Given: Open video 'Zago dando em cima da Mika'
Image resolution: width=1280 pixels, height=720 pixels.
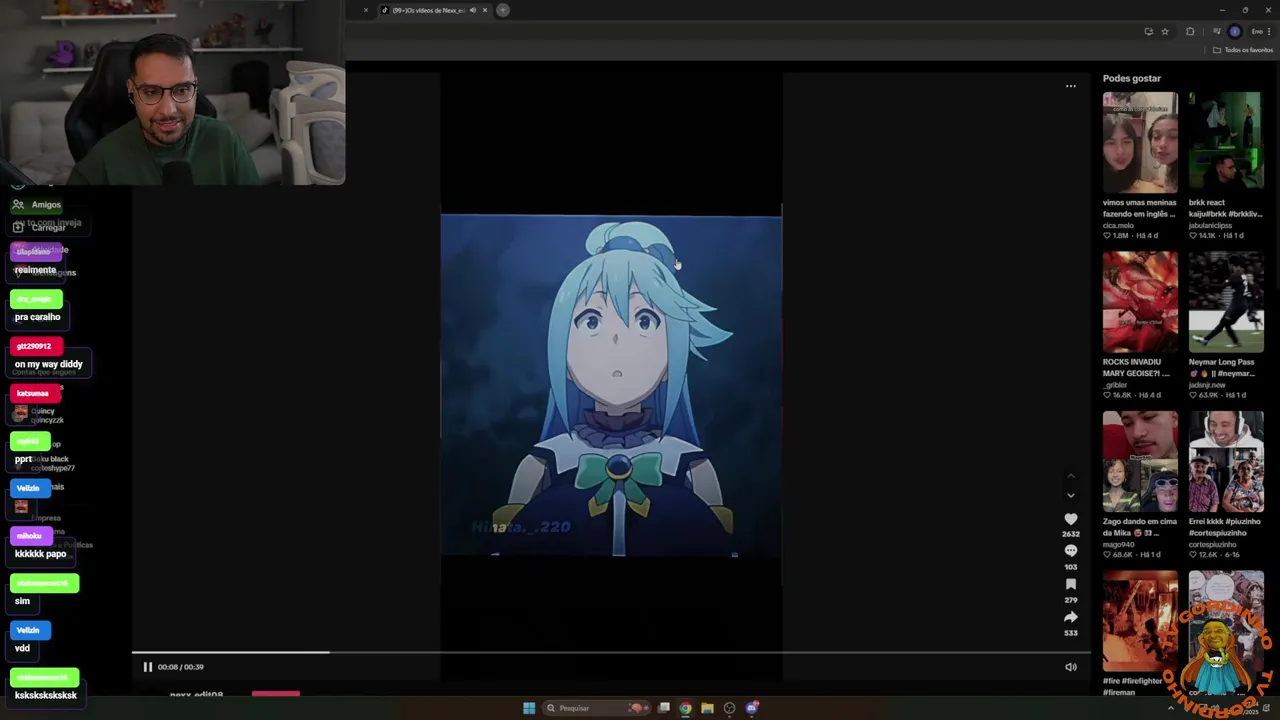Looking at the screenshot, I should [x=1140, y=462].
